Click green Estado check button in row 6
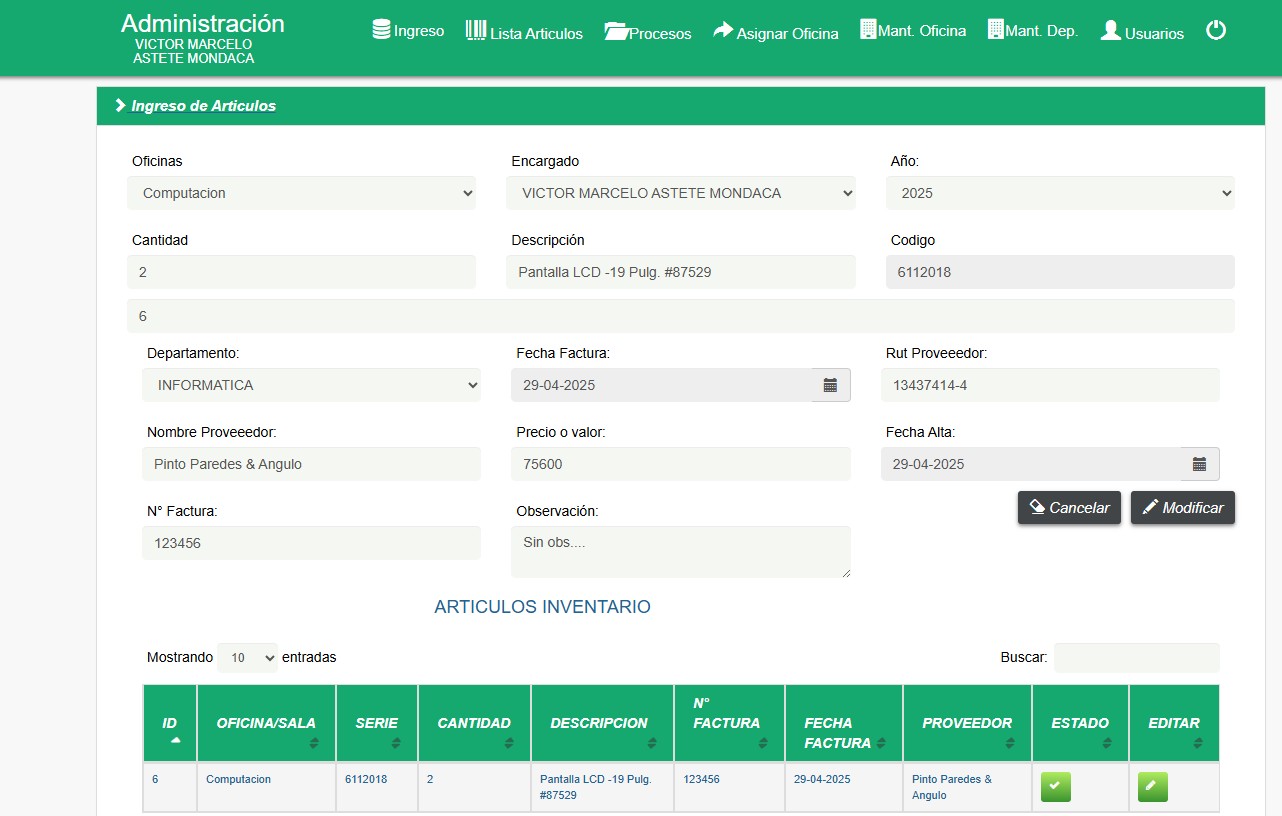The height and width of the screenshot is (816, 1282). (1056, 787)
